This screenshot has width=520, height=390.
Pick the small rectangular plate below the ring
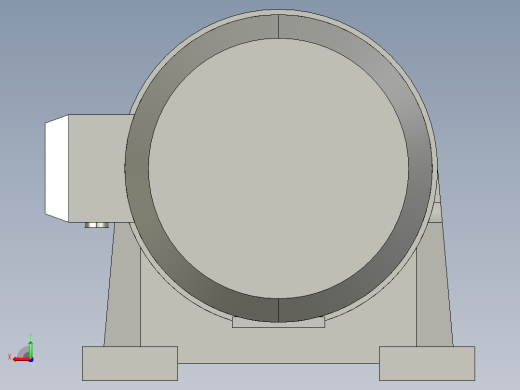pos(278,323)
